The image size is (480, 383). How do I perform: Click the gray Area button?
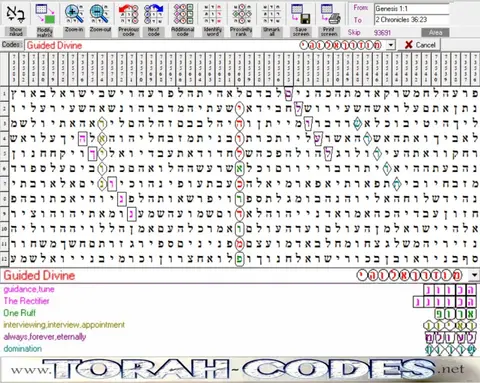[435, 33]
